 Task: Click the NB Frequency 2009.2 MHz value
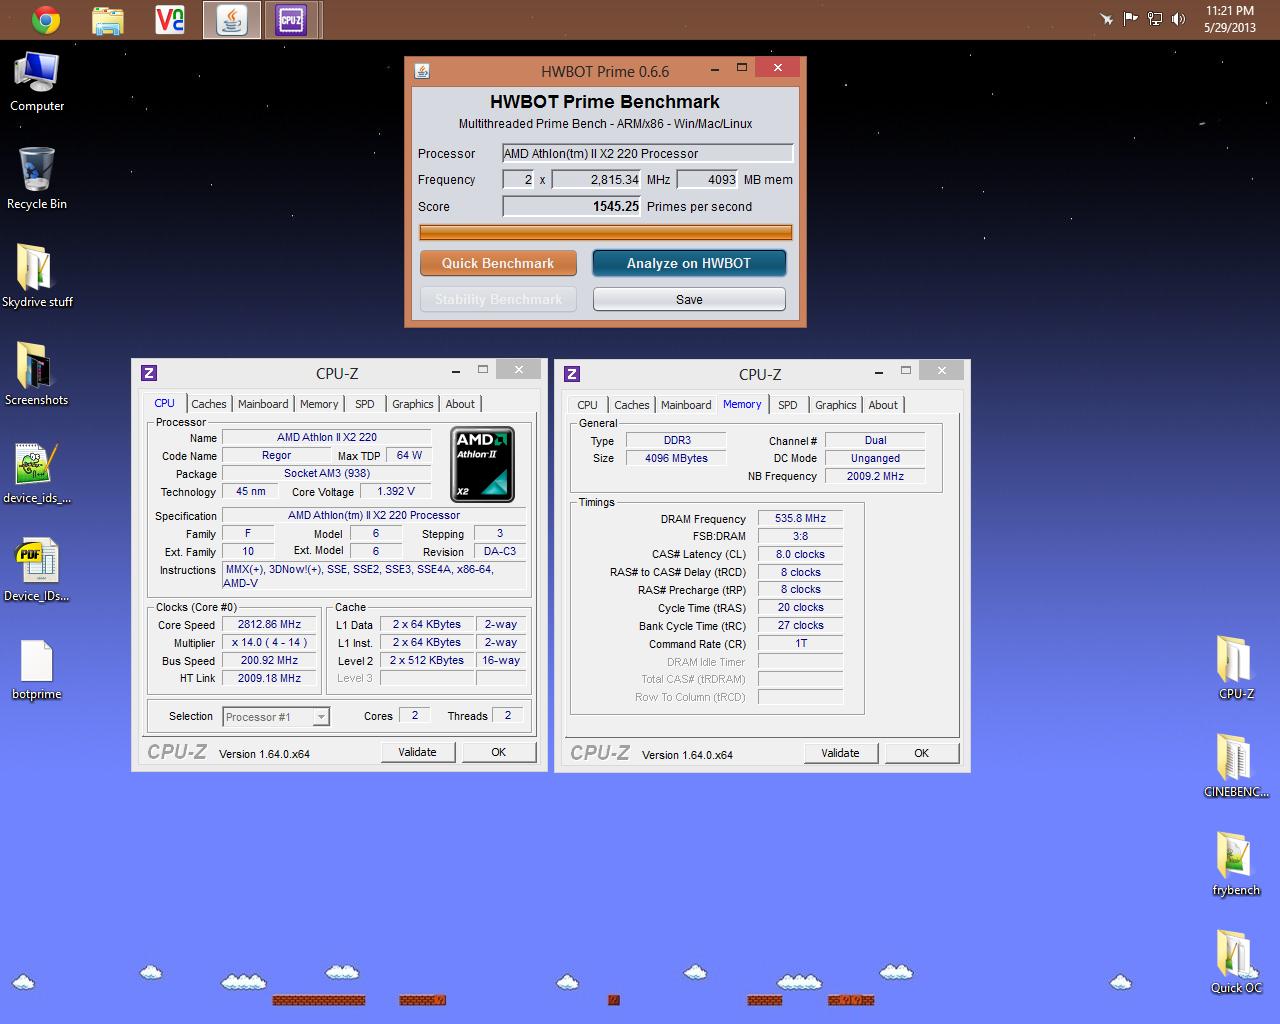pos(875,476)
